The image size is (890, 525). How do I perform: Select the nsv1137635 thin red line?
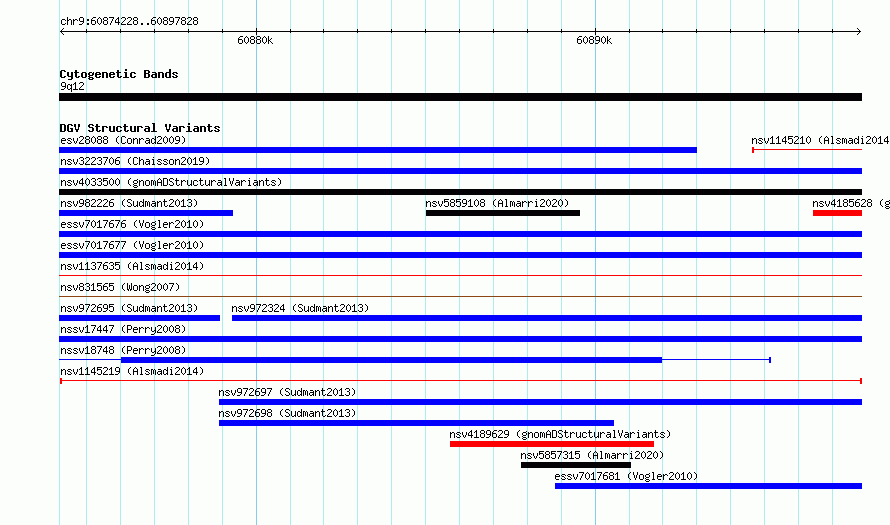point(461,276)
